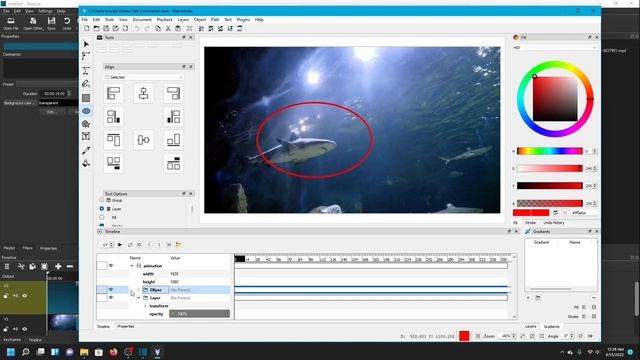Screen dimensions: 640x360
Task: Click the Align vertical center icon
Action: point(143,140)
